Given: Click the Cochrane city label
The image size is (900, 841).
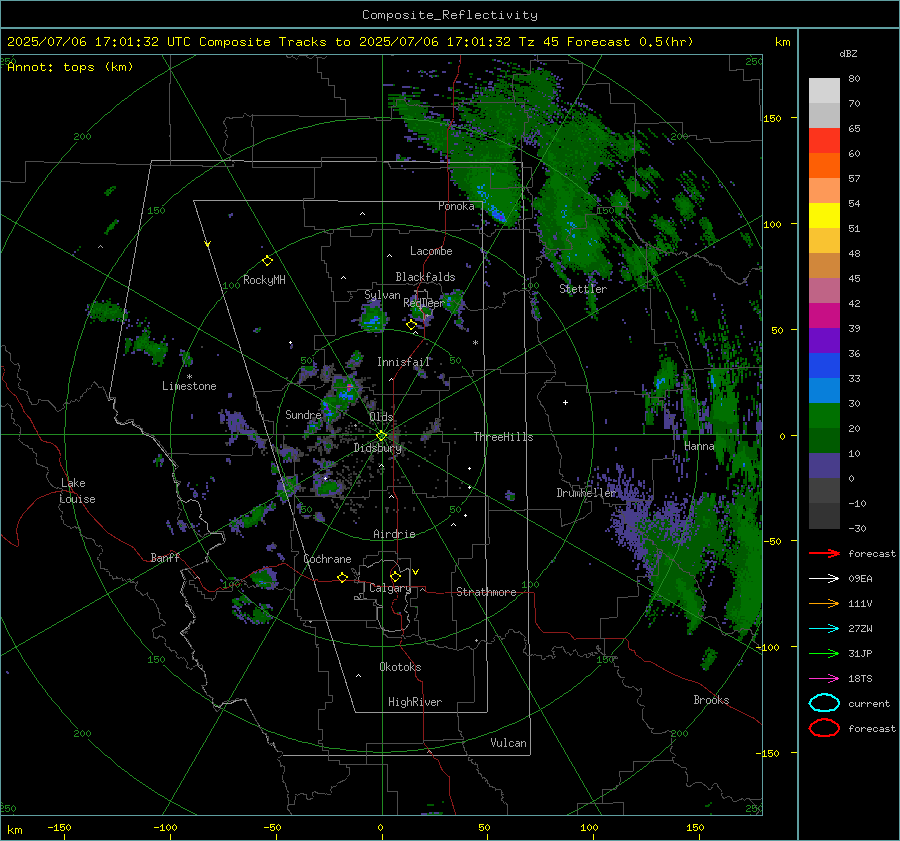Looking at the screenshot, I should (x=327, y=559).
